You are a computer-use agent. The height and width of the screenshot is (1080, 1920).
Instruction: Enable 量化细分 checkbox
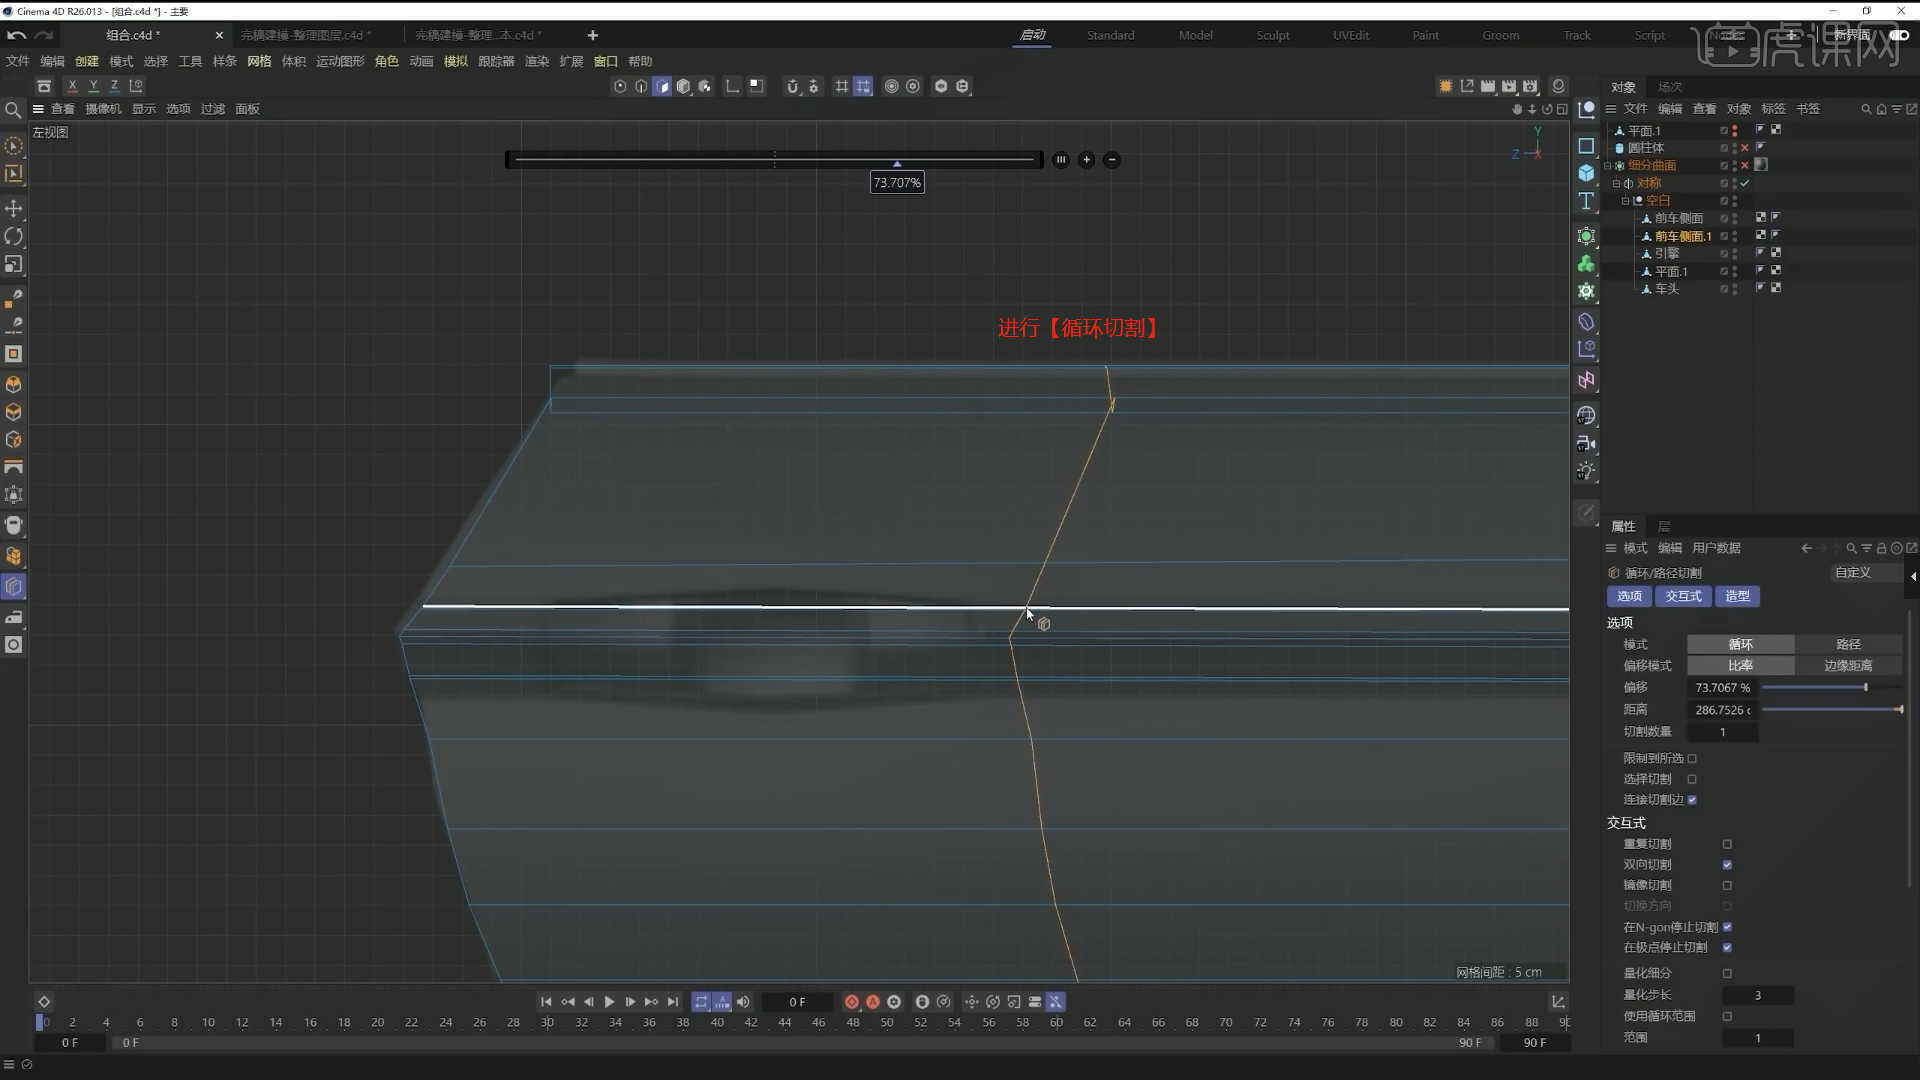coord(1727,973)
